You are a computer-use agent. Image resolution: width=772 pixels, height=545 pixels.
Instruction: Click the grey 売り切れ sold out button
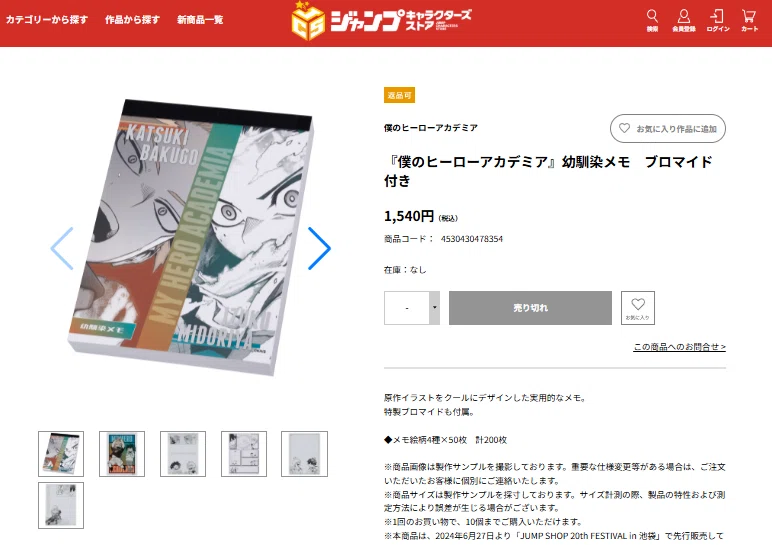(530, 308)
